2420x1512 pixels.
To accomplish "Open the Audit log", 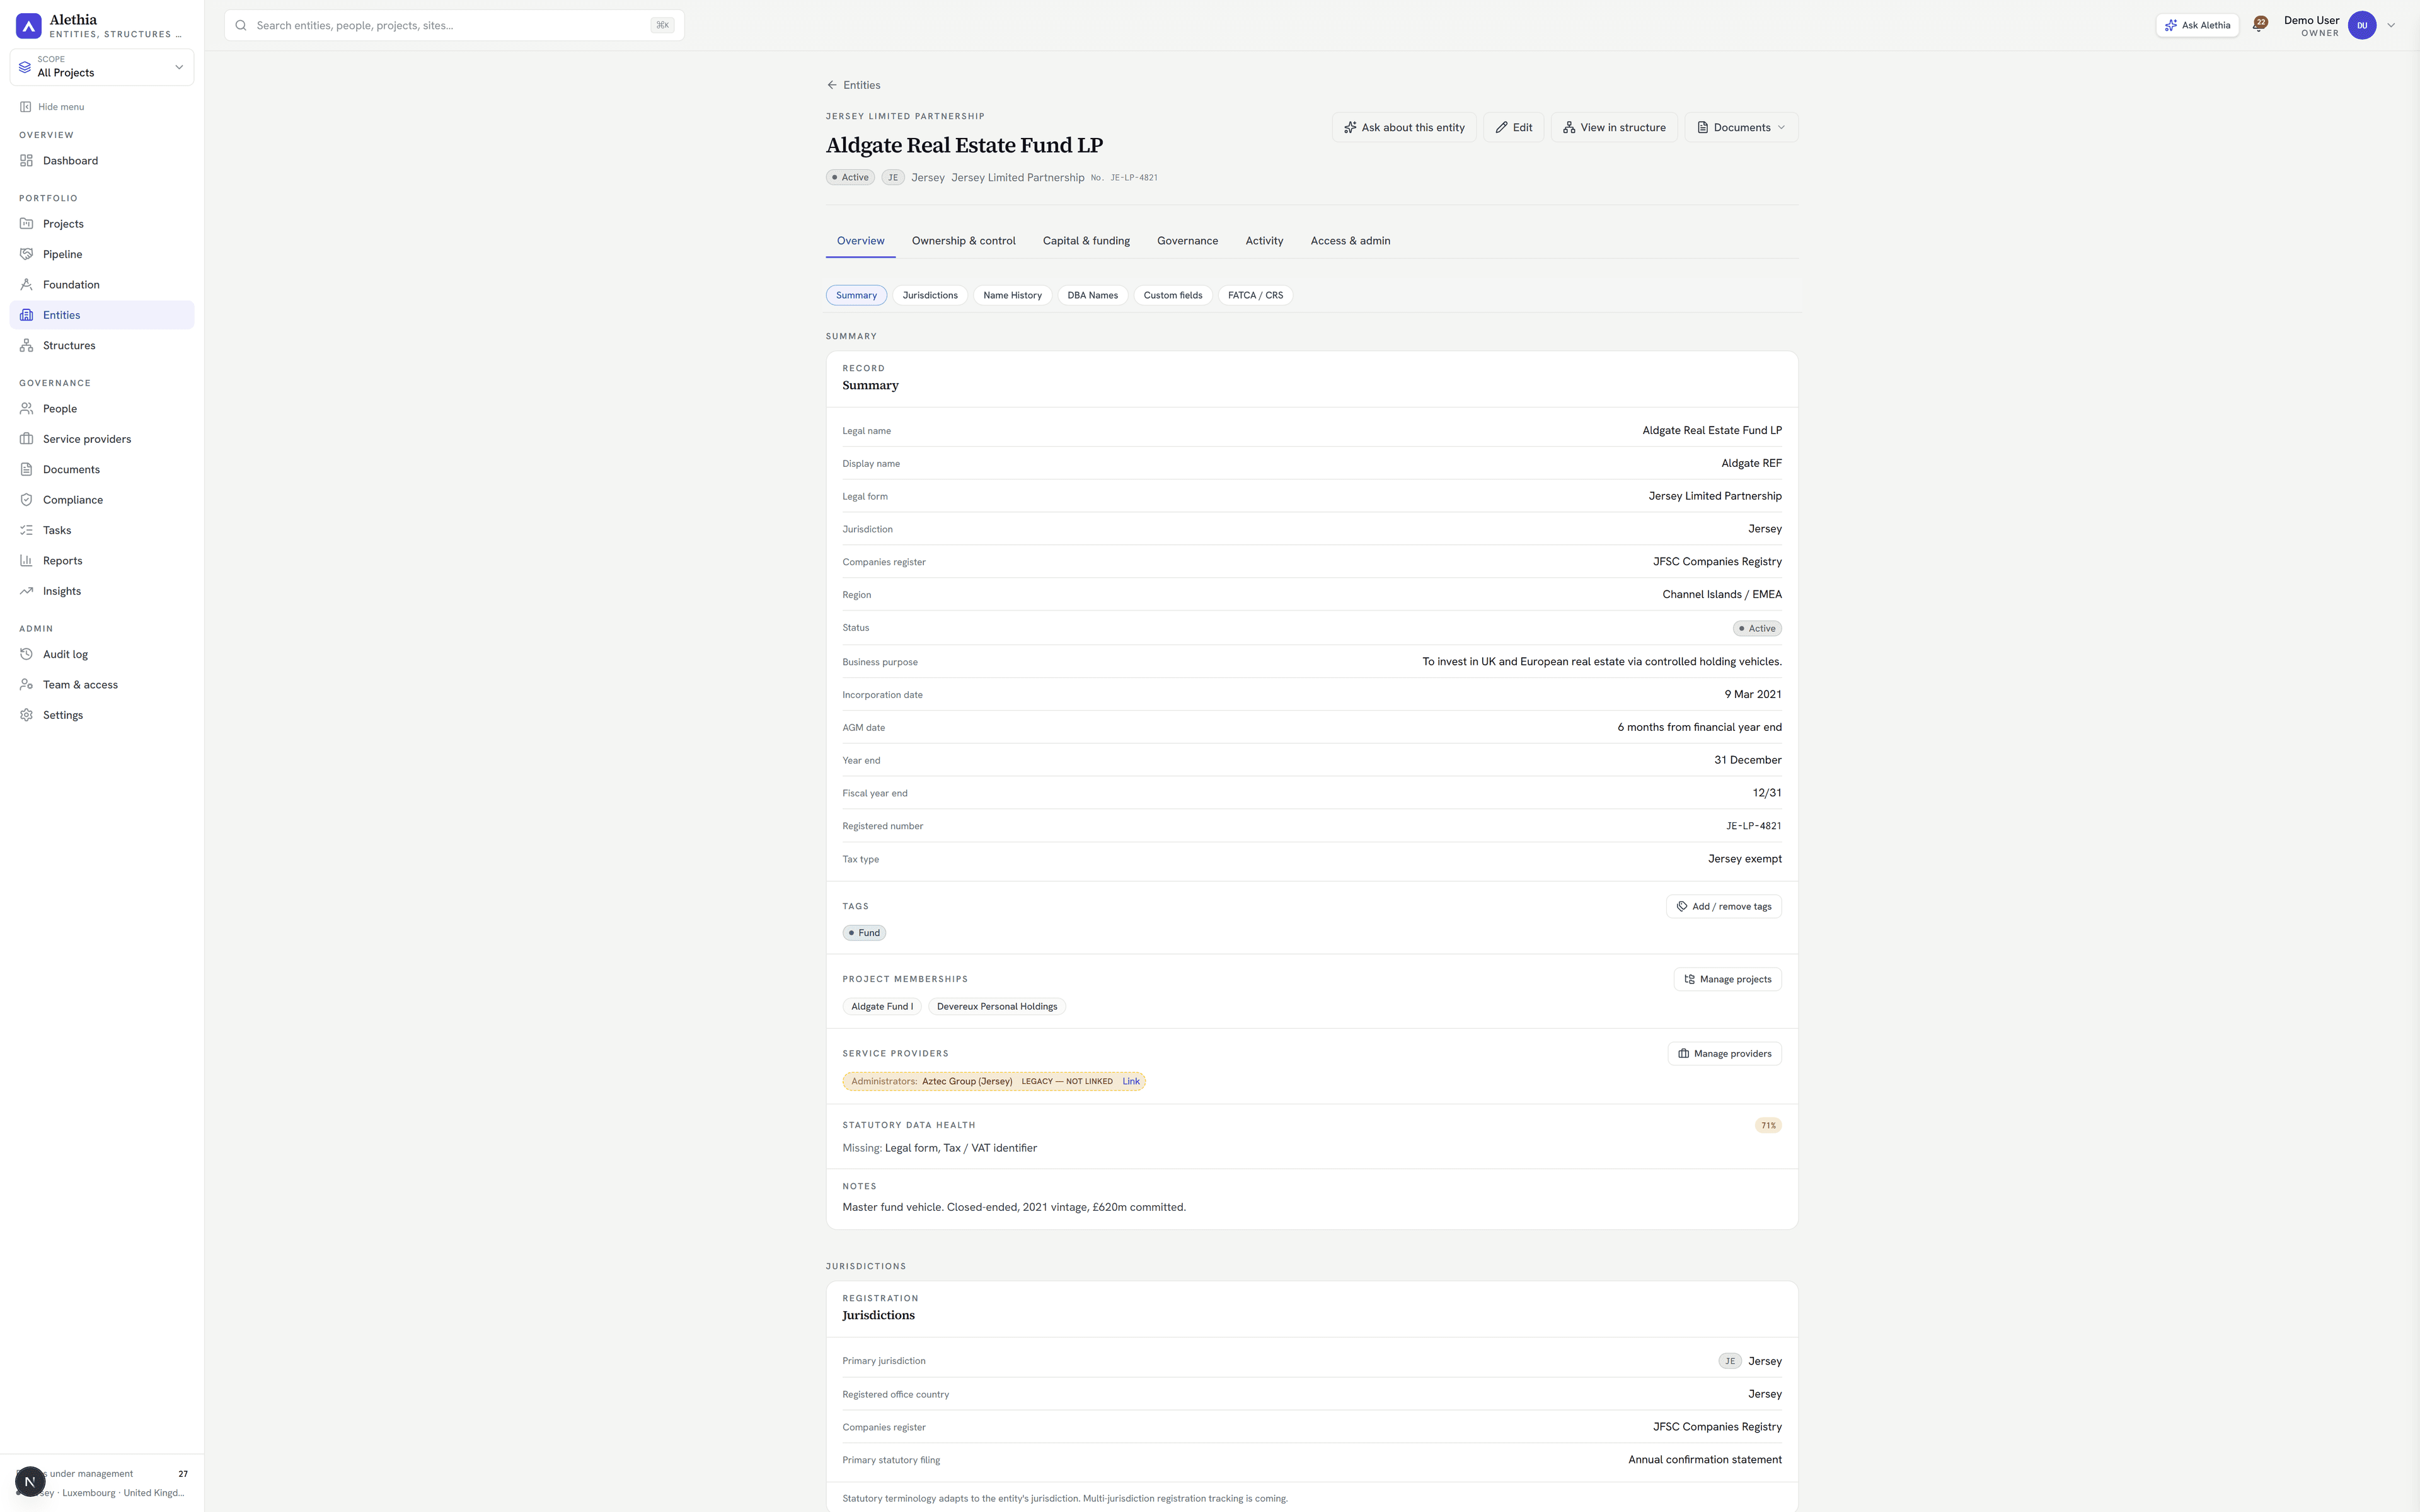I will point(101,654).
